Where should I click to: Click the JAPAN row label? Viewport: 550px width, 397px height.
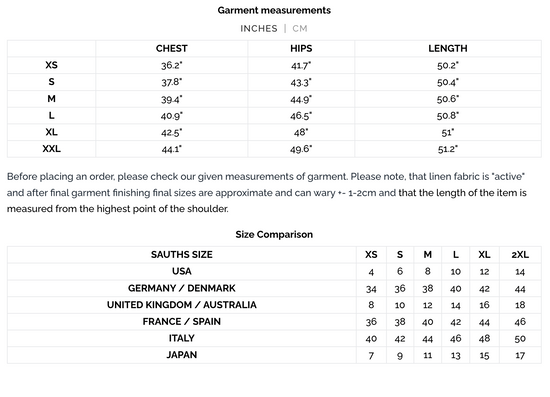[182, 355]
